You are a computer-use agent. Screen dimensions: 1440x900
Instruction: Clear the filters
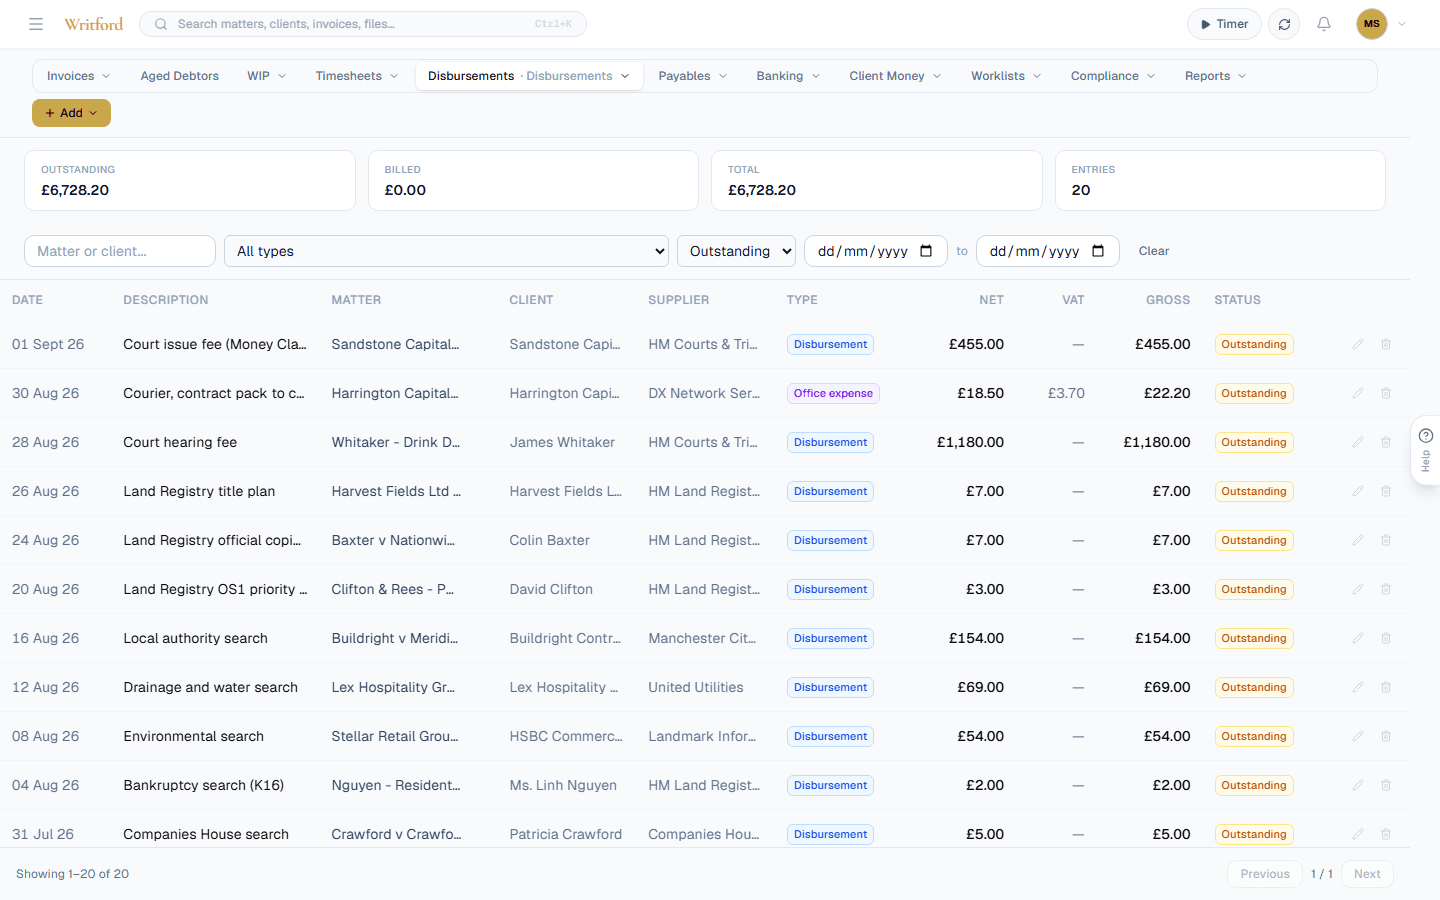click(x=1154, y=251)
